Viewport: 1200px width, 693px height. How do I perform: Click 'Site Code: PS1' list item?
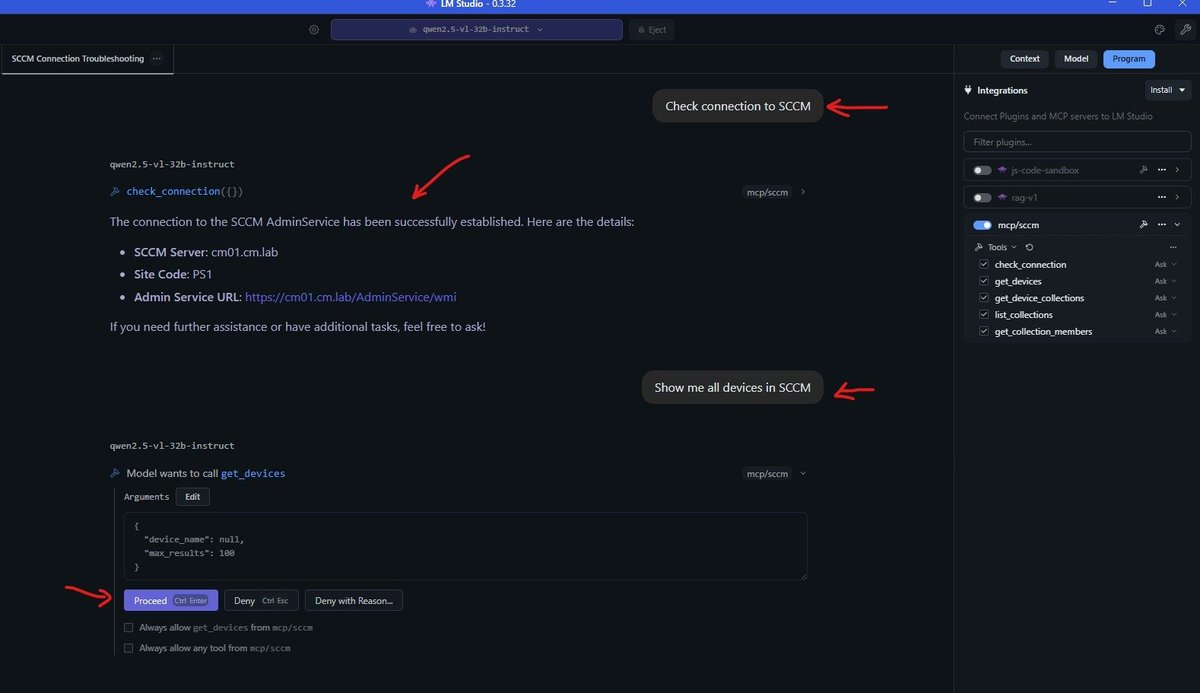pos(173,275)
